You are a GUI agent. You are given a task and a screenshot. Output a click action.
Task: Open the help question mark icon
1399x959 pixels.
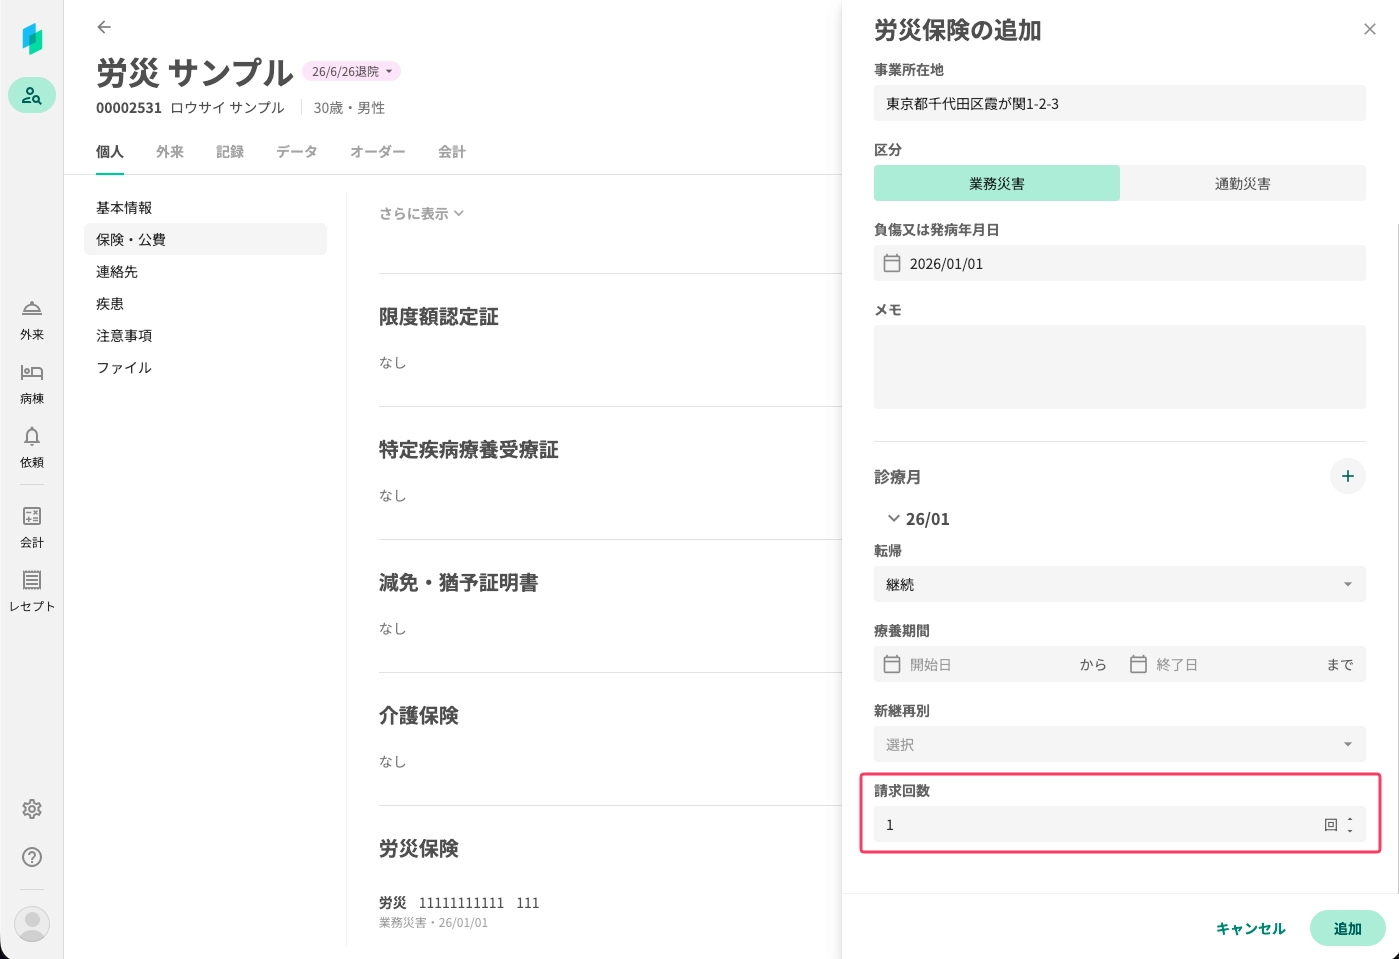click(x=32, y=857)
